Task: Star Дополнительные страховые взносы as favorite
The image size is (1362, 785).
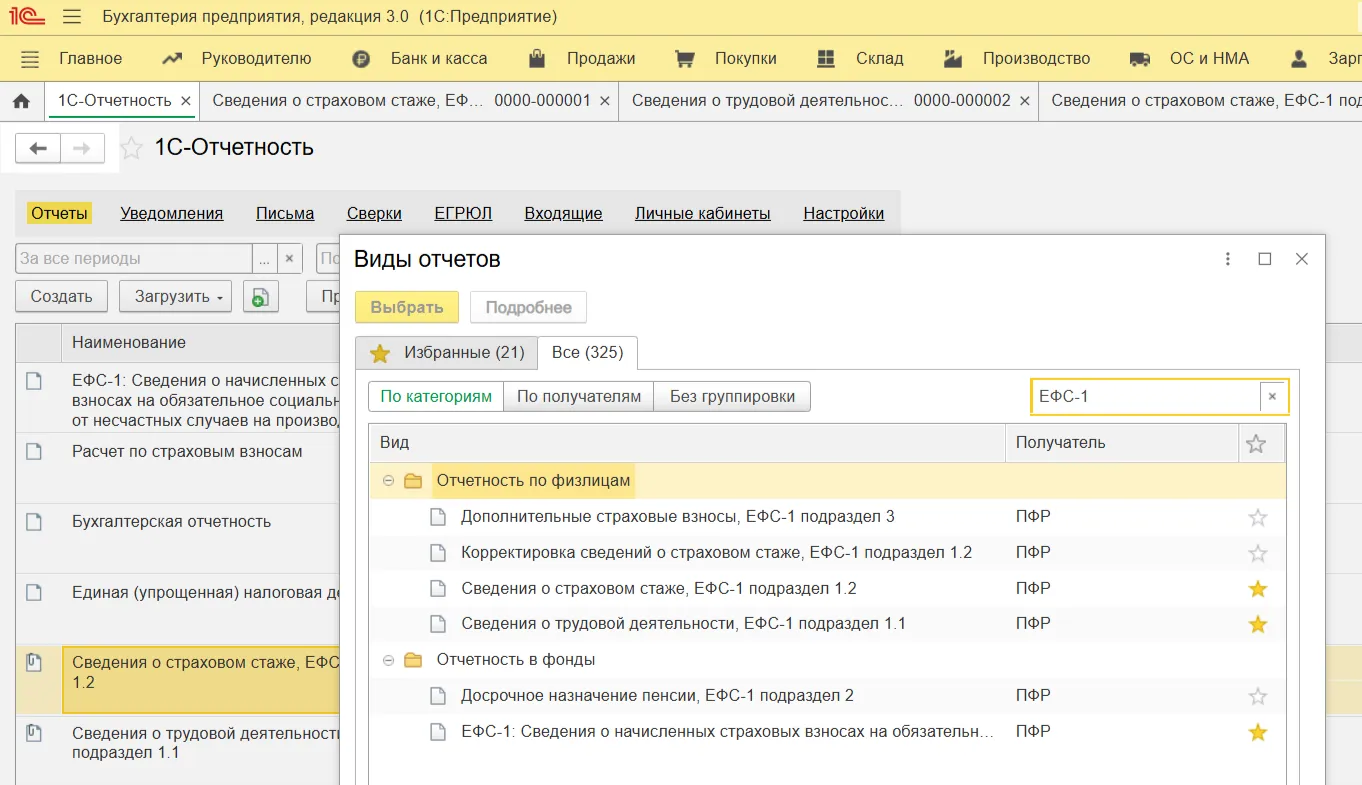Action: coord(1257,518)
